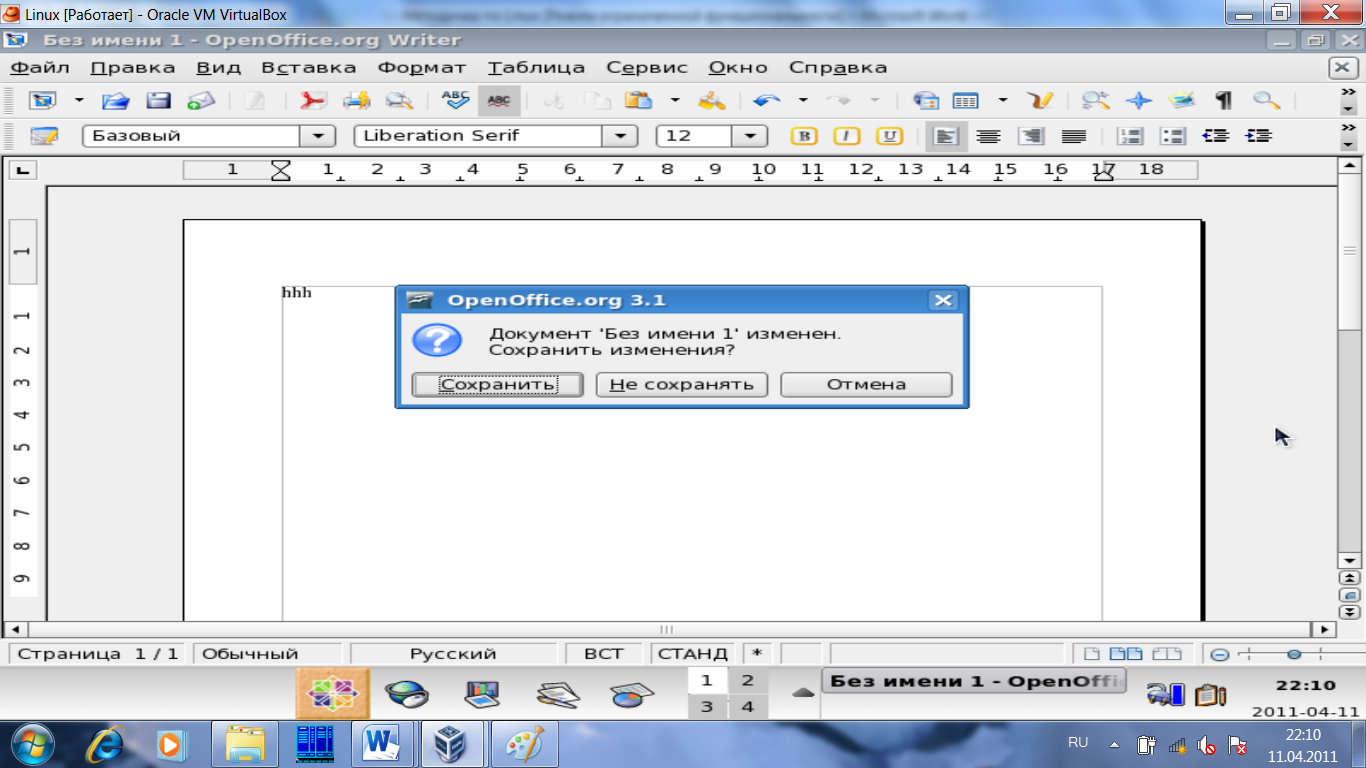Adjust the zoom slider handle
The width and height of the screenshot is (1366, 768).
[x=1294, y=654]
